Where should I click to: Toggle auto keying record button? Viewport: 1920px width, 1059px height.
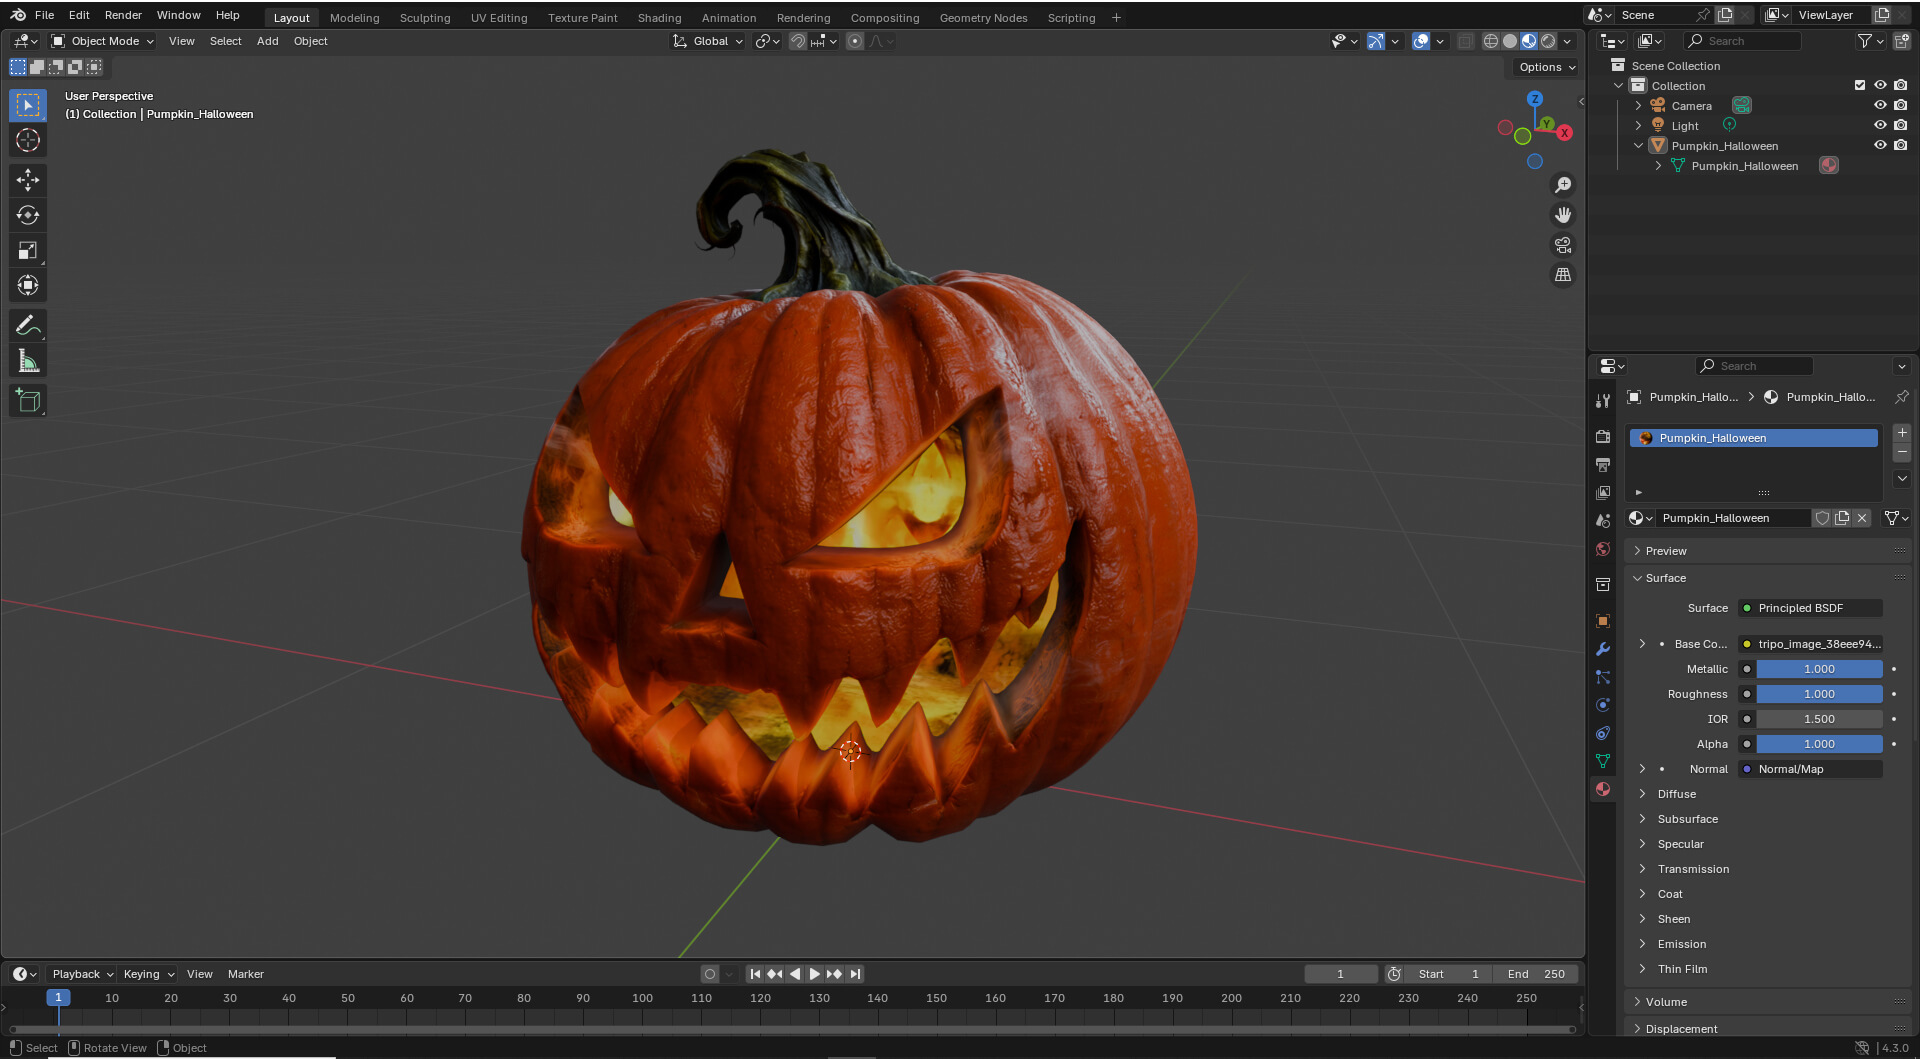click(710, 974)
